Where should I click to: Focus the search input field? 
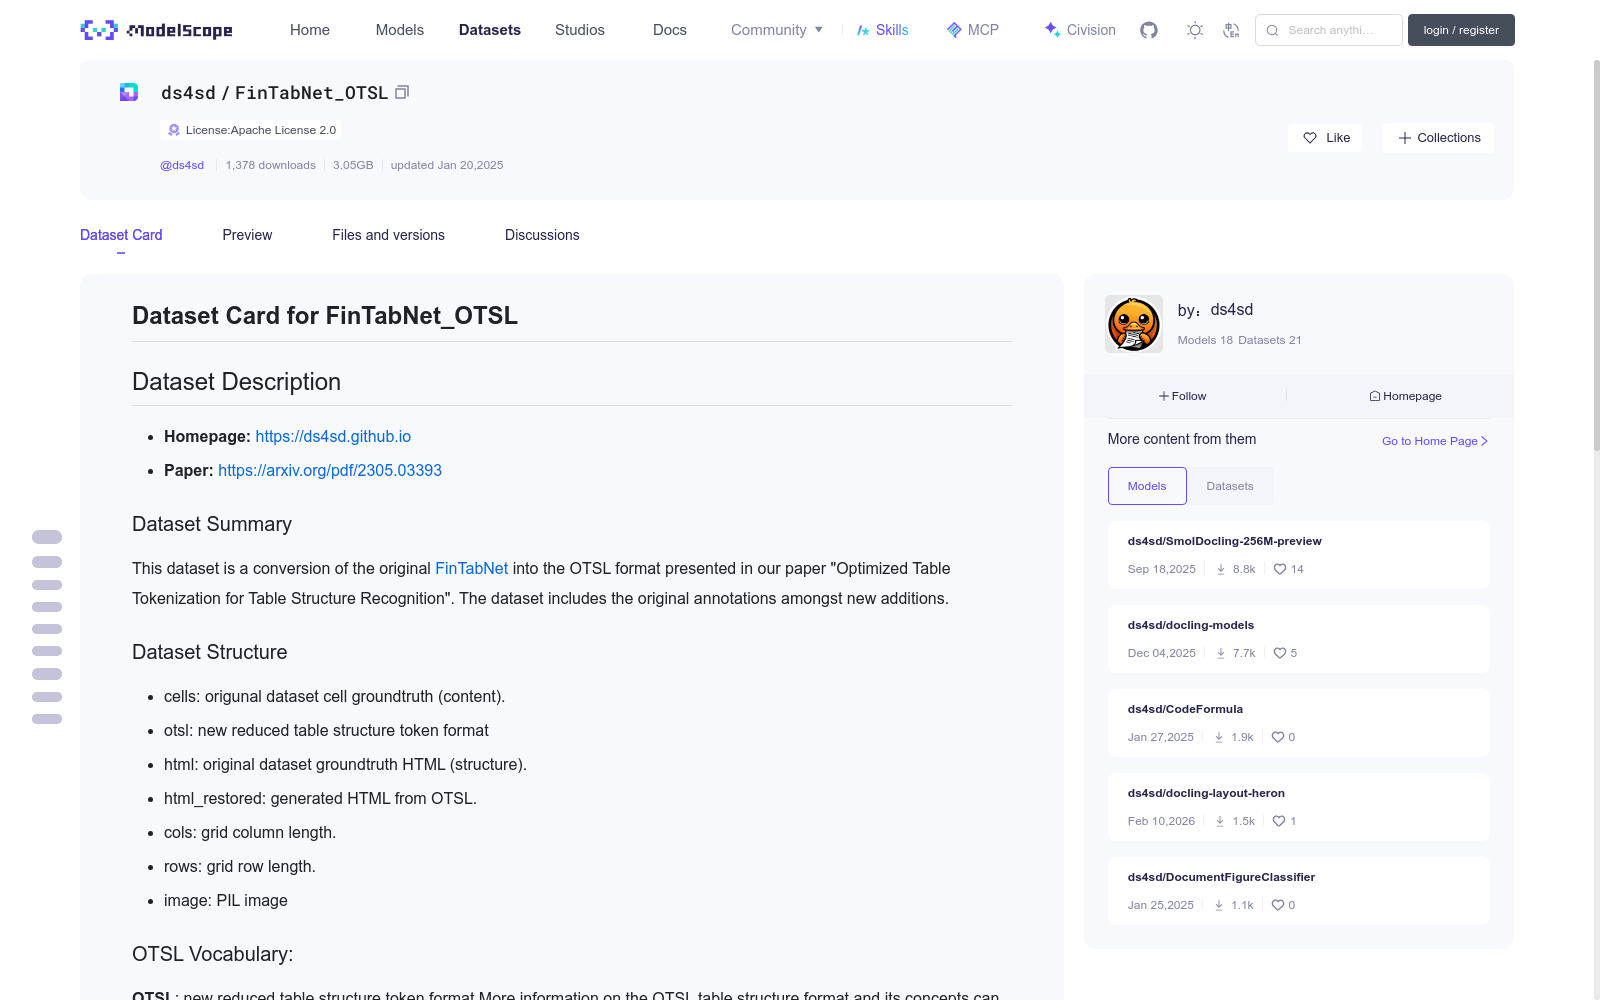coord(1330,30)
